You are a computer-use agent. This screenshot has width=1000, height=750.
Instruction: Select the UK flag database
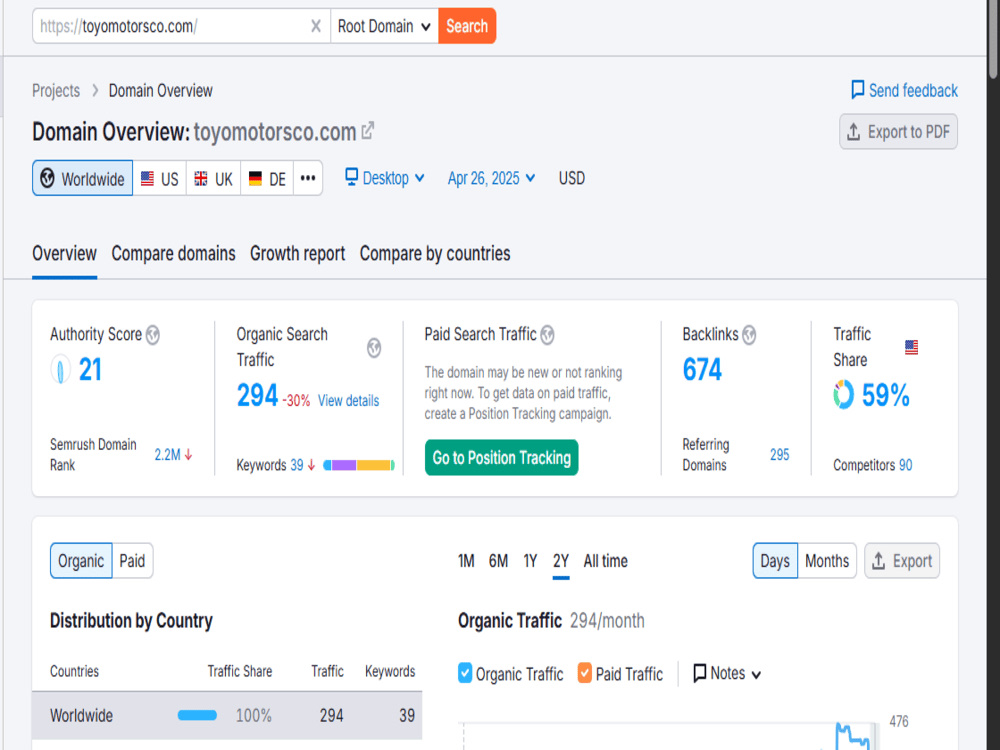coord(214,178)
